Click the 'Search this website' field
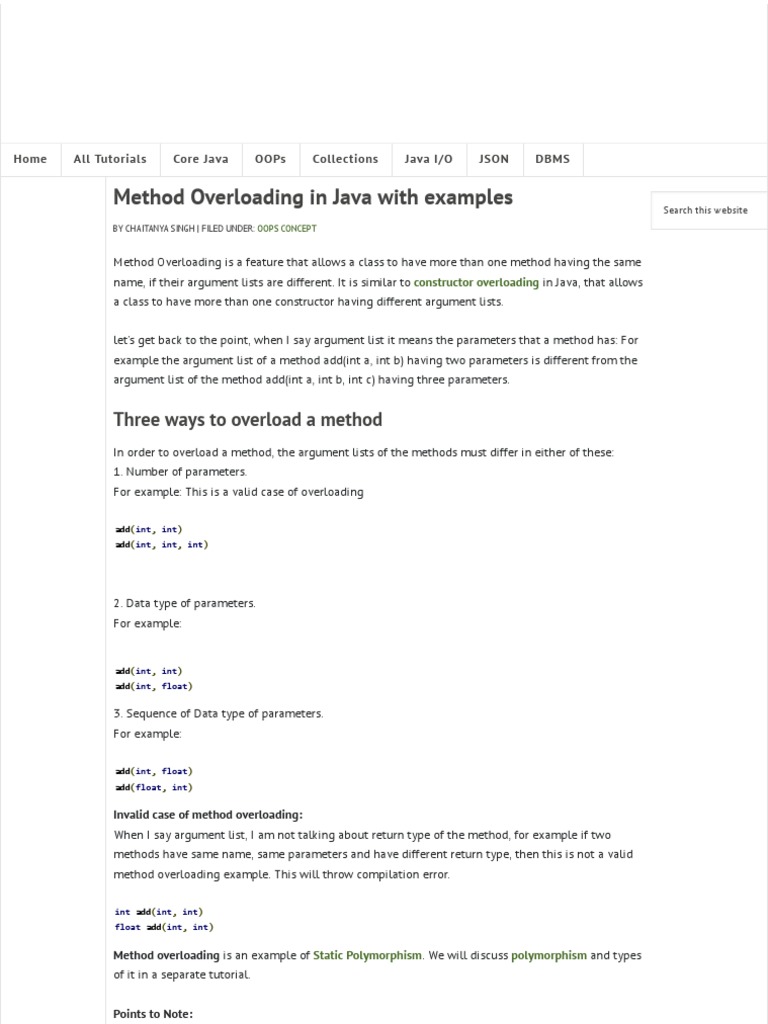 coord(708,210)
